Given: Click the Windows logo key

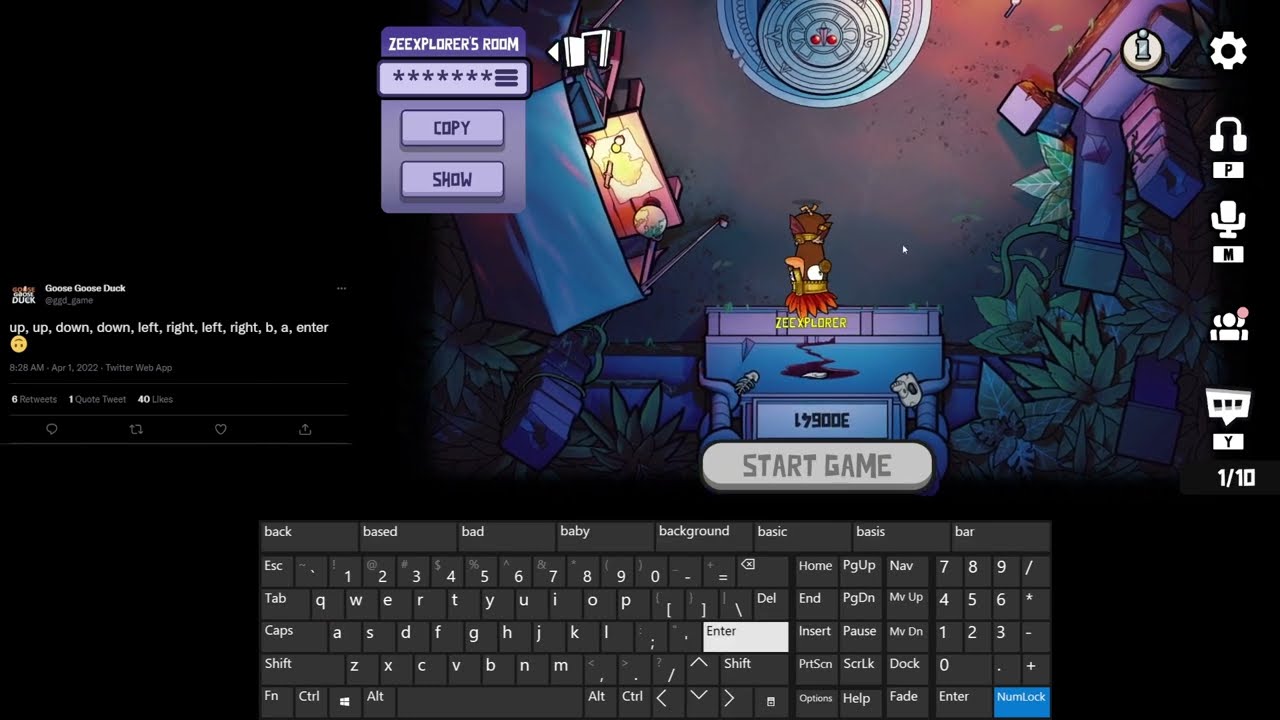Looking at the screenshot, I should coord(344,701).
